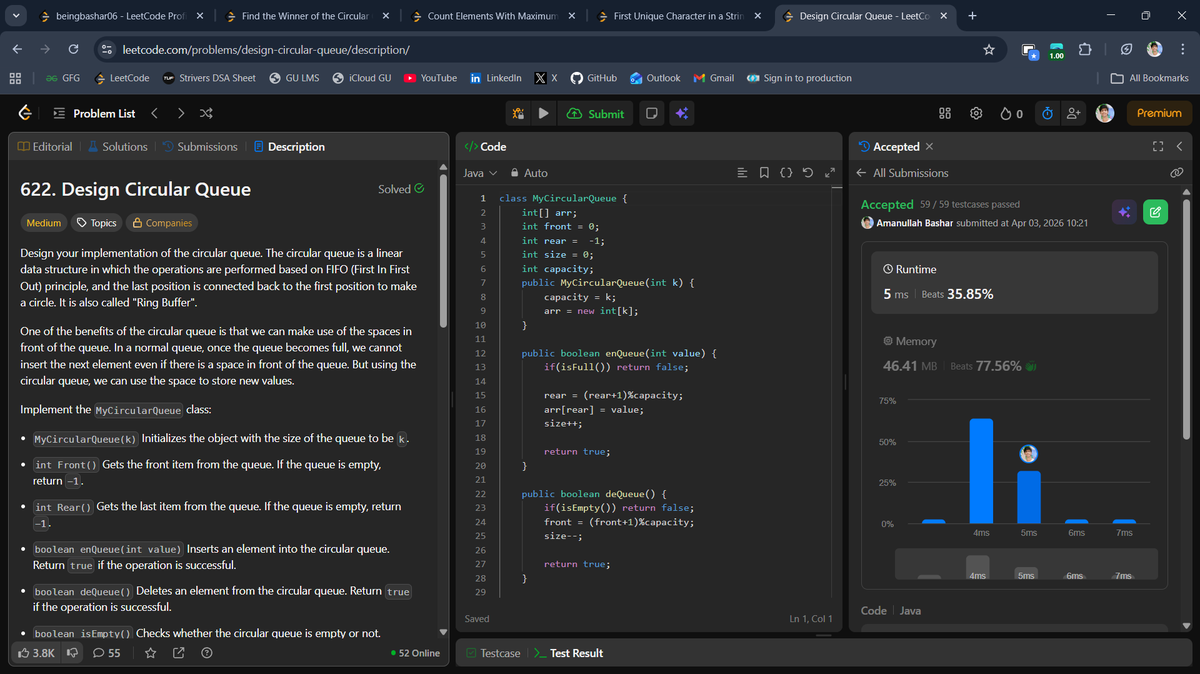Go to previous problem arrow
1200x674 pixels.
(x=156, y=114)
